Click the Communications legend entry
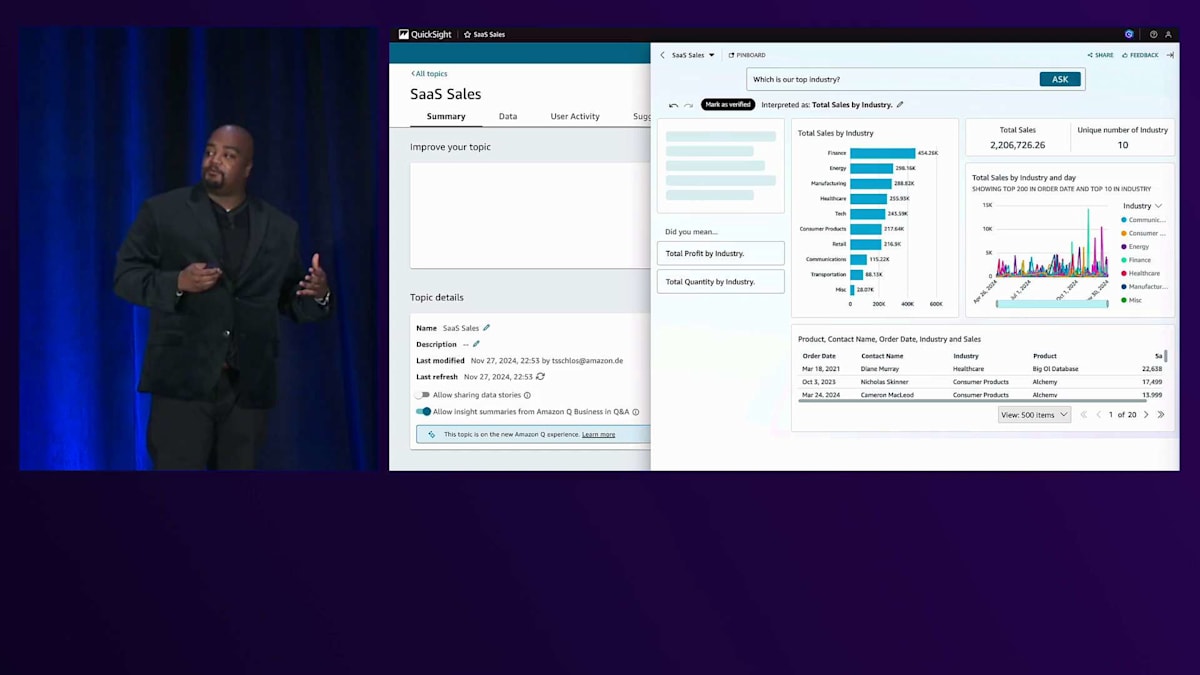Image resolution: width=1200 pixels, height=675 pixels. point(1143,220)
